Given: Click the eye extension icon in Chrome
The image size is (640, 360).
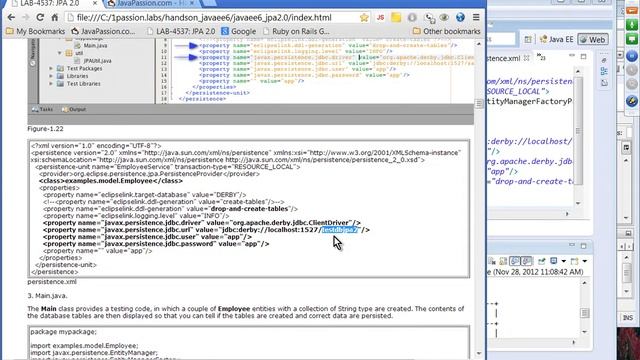Looking at the screenshot, I should click(x=444, y=18).
